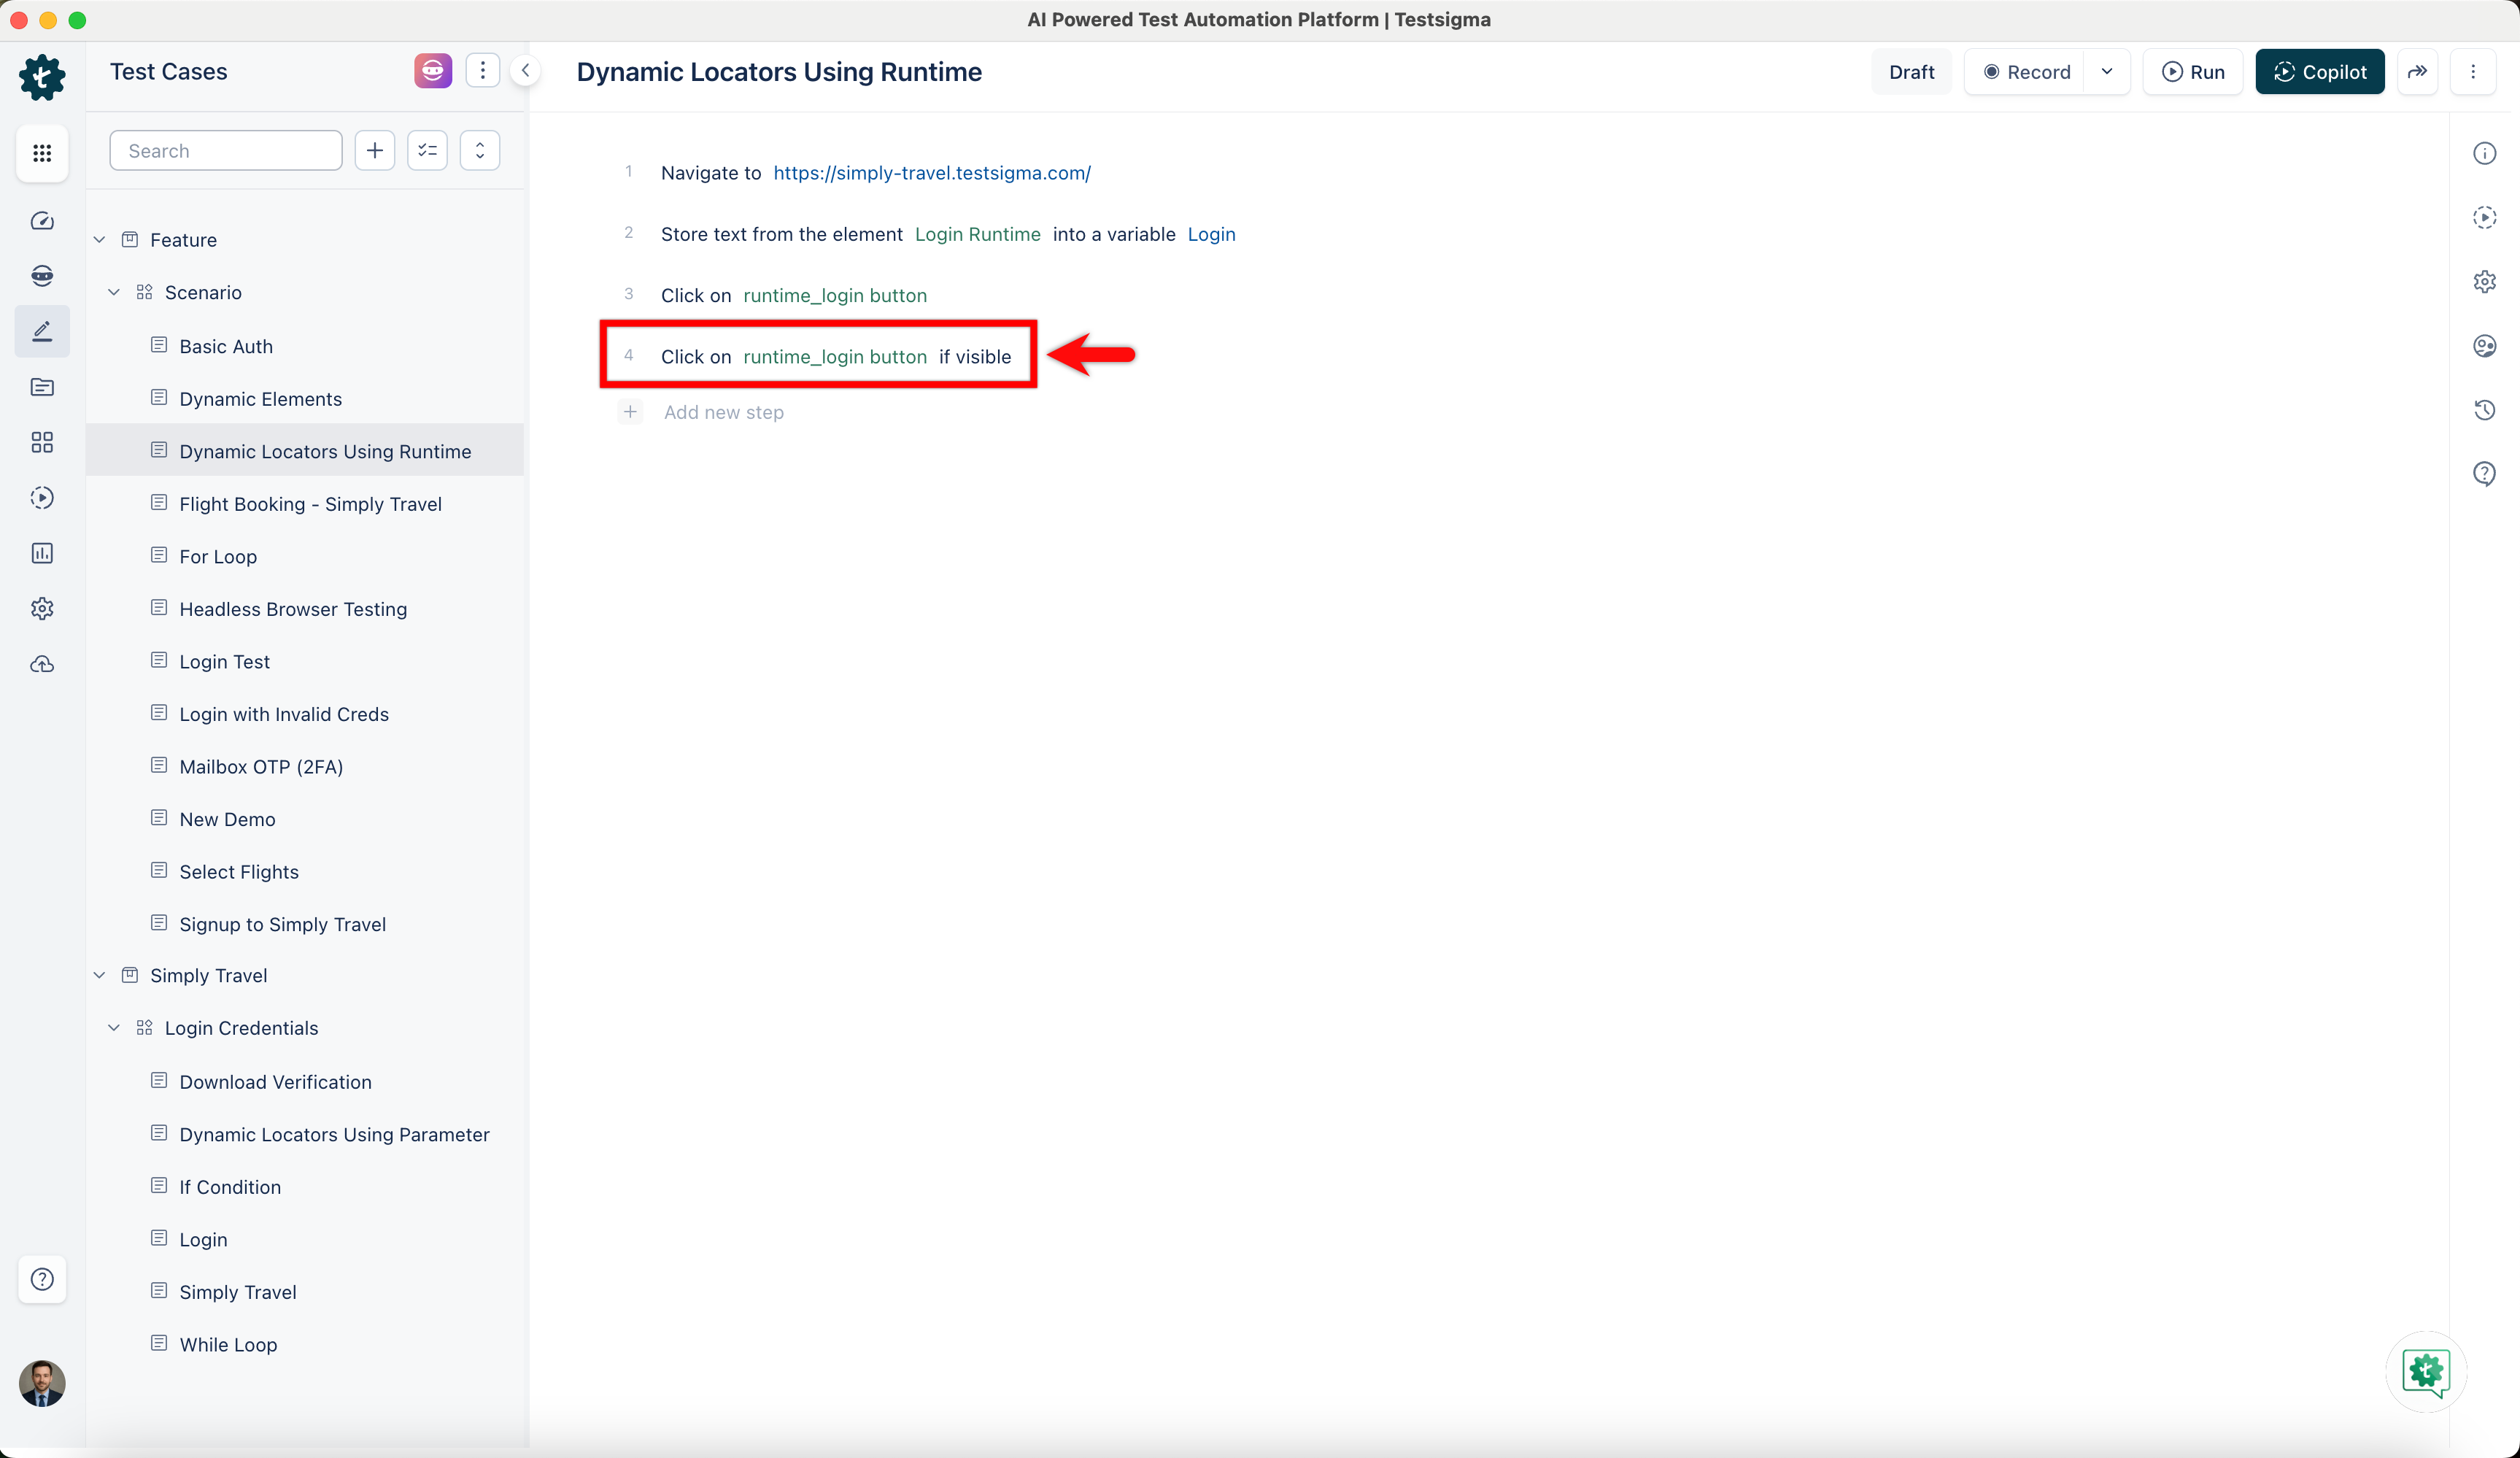Open test case settings gear on right rail
Screen dimensions: 2520x1458
[x=2485, y=282]
